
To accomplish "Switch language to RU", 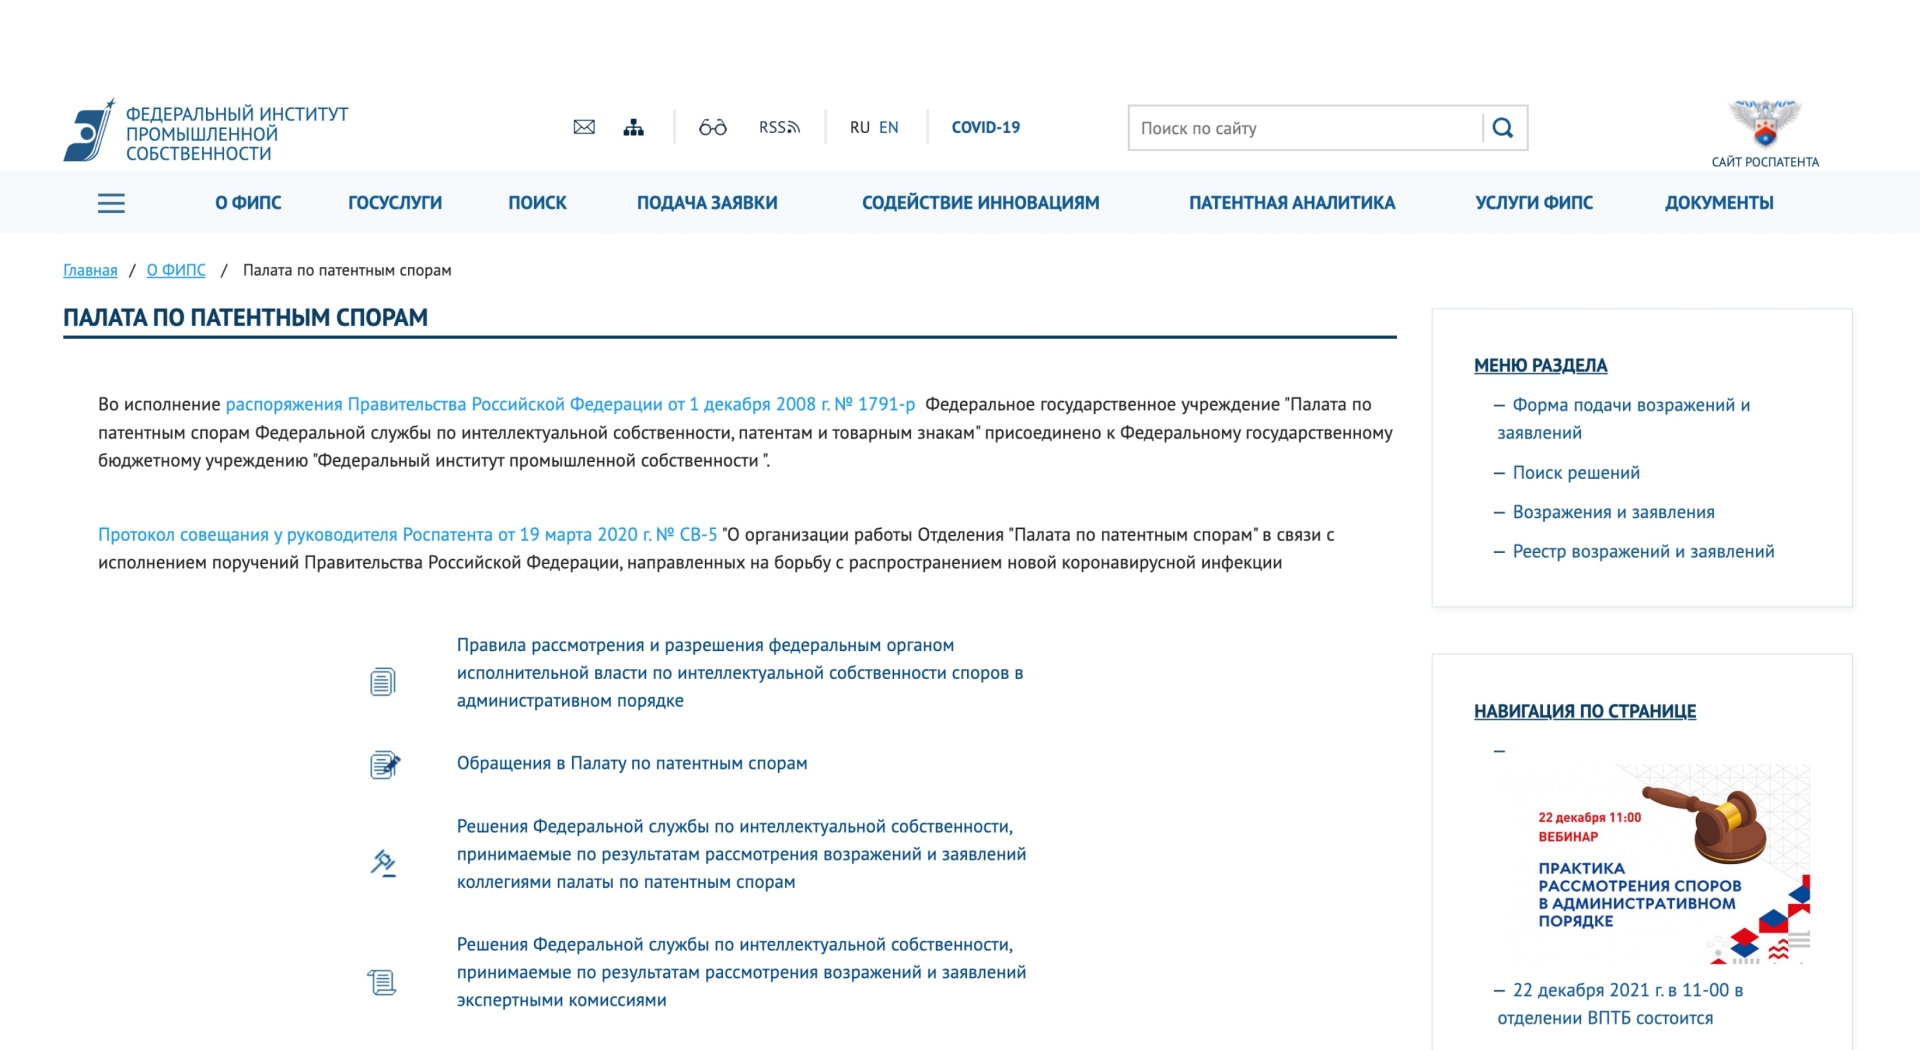I will (860, 127).
